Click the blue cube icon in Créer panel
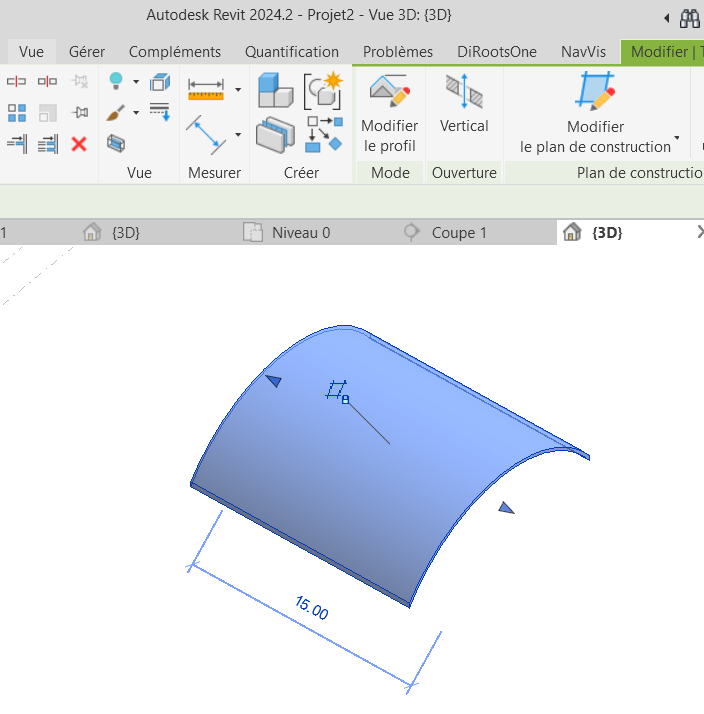The height and width of the screenshot is (714, 704). click(274, 91)
